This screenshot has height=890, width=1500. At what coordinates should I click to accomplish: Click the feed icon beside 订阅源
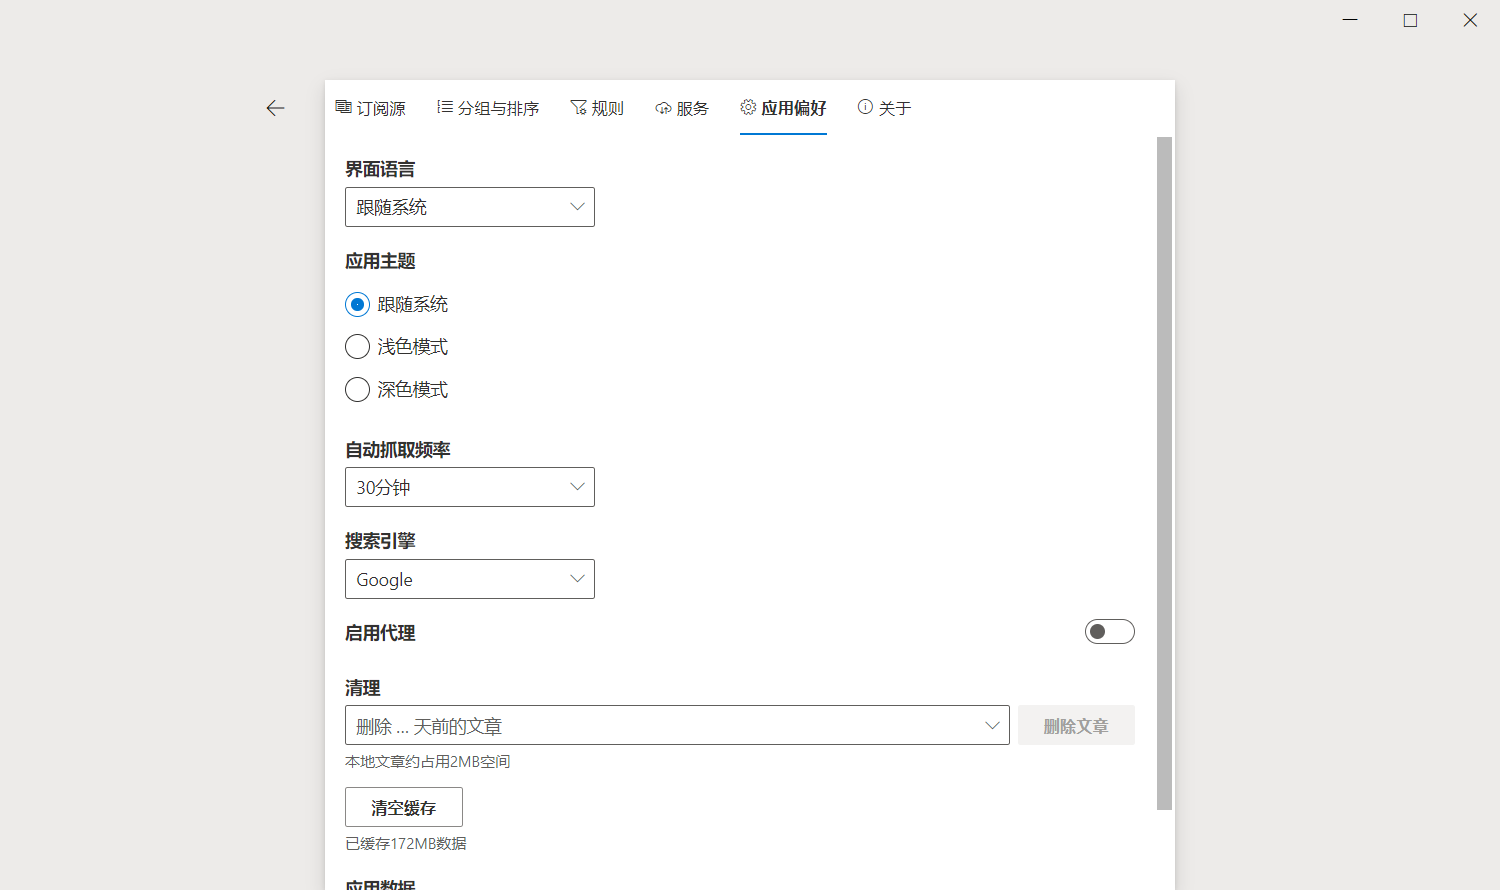[343, 107]
